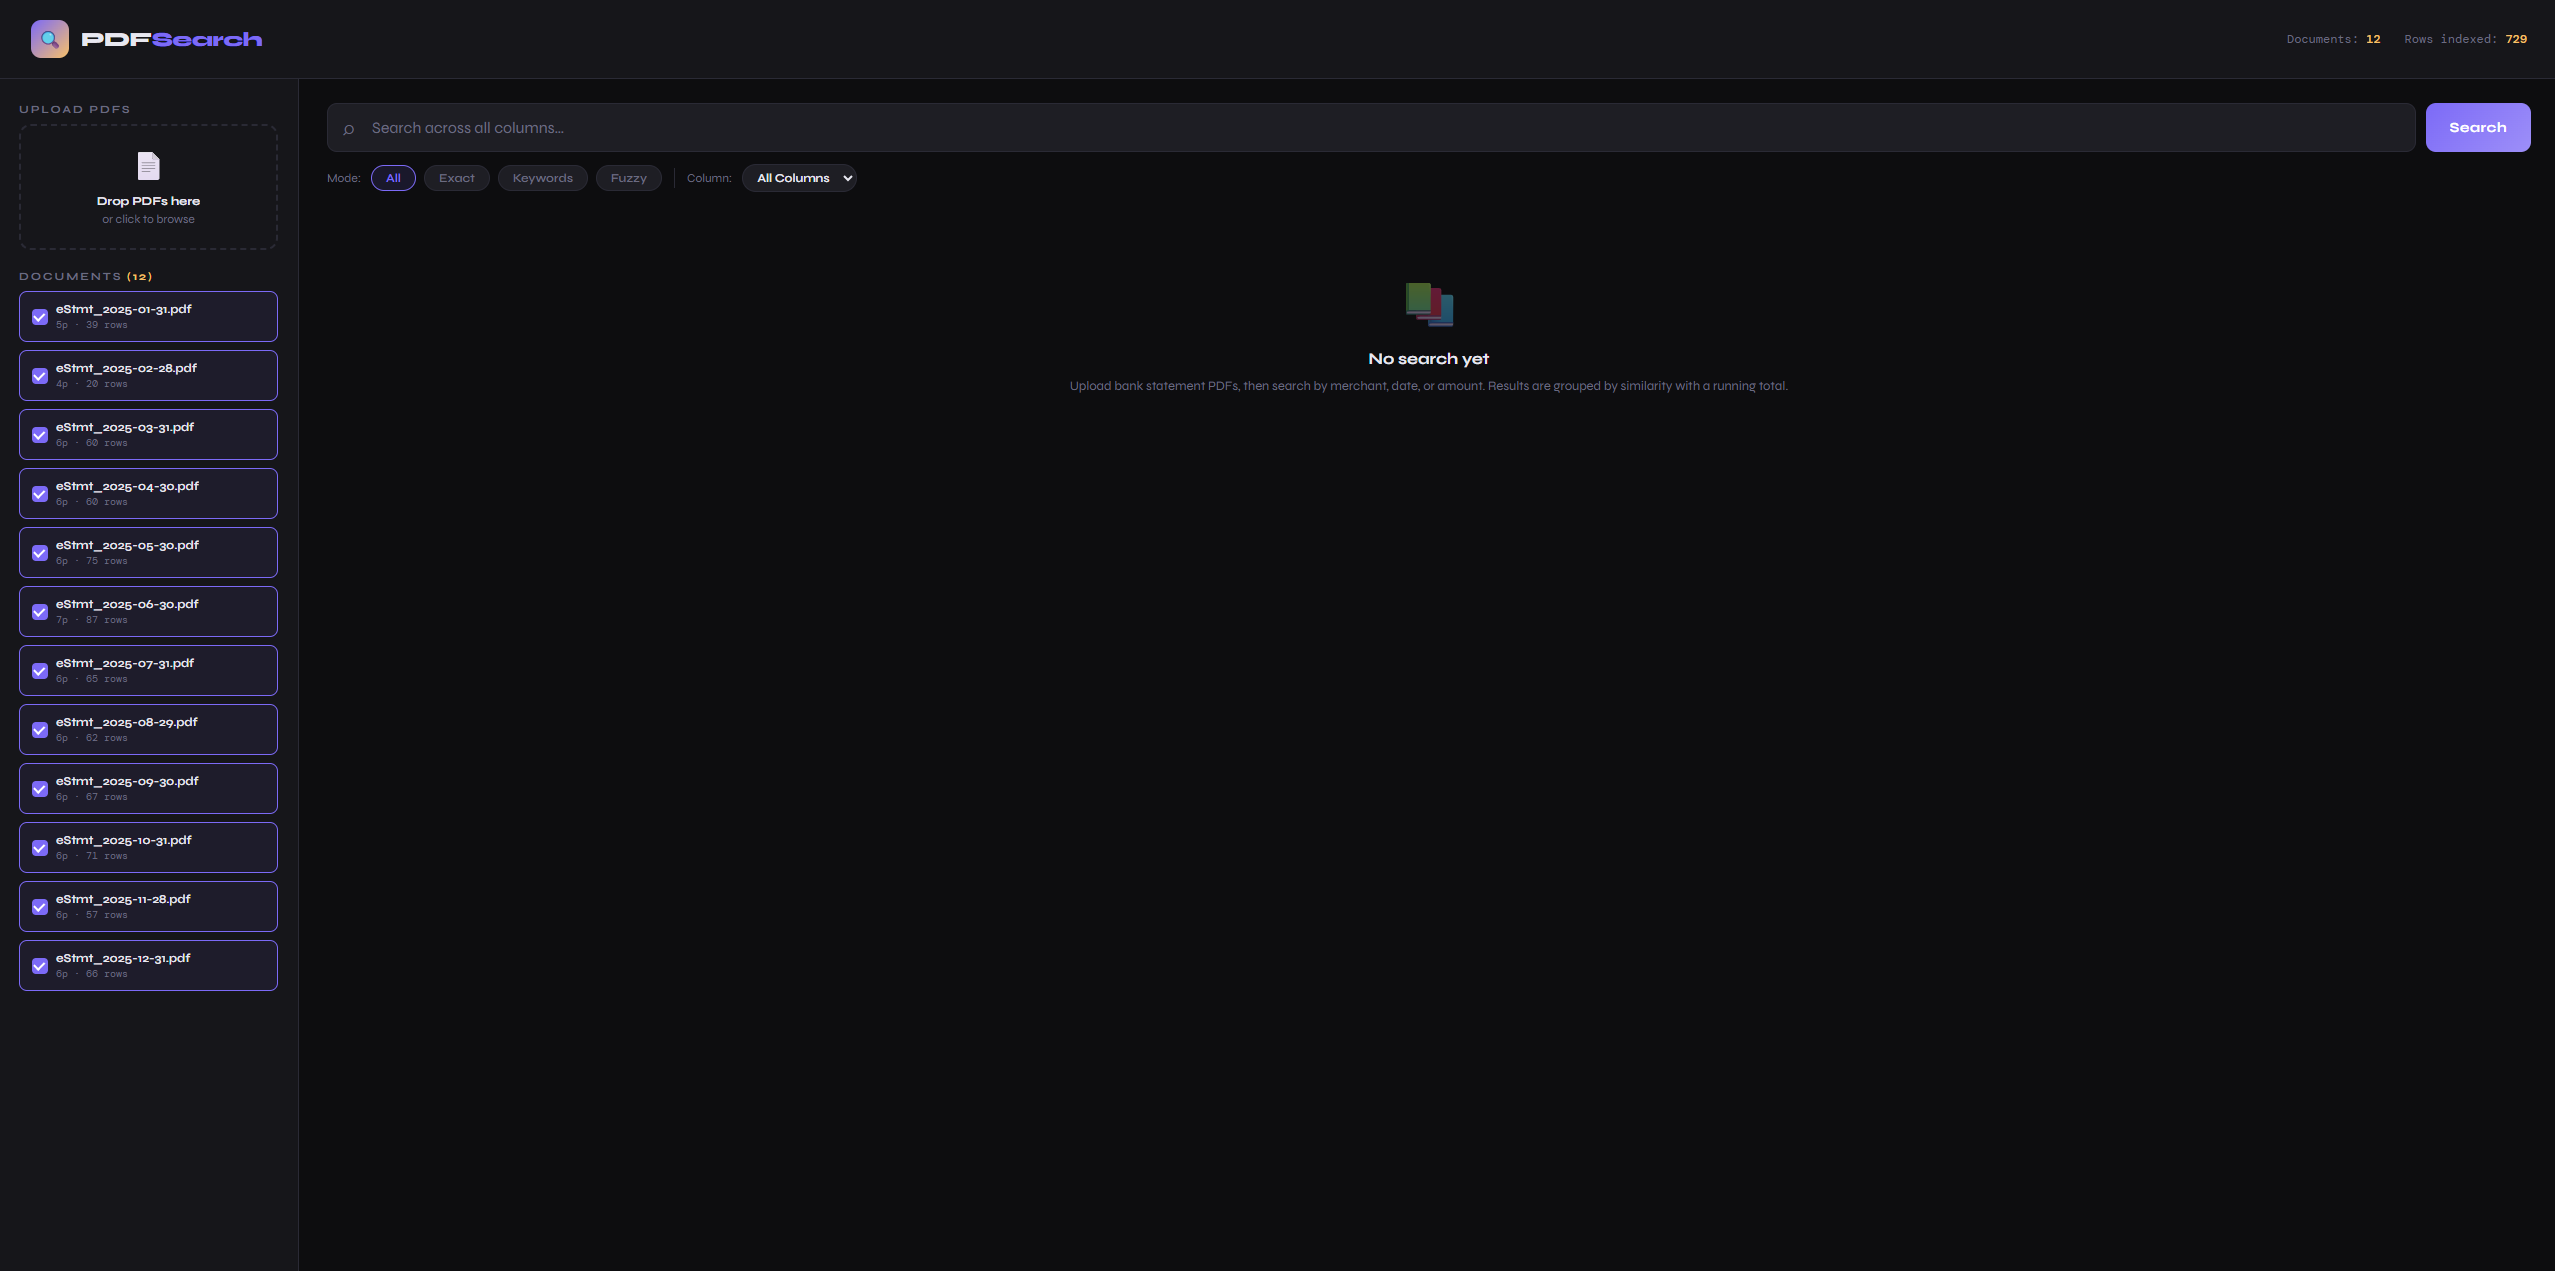Toggle the eStmt_2025-04-30.pdf checkbox
The image size is (2555, 1271).
click(40, 494)
